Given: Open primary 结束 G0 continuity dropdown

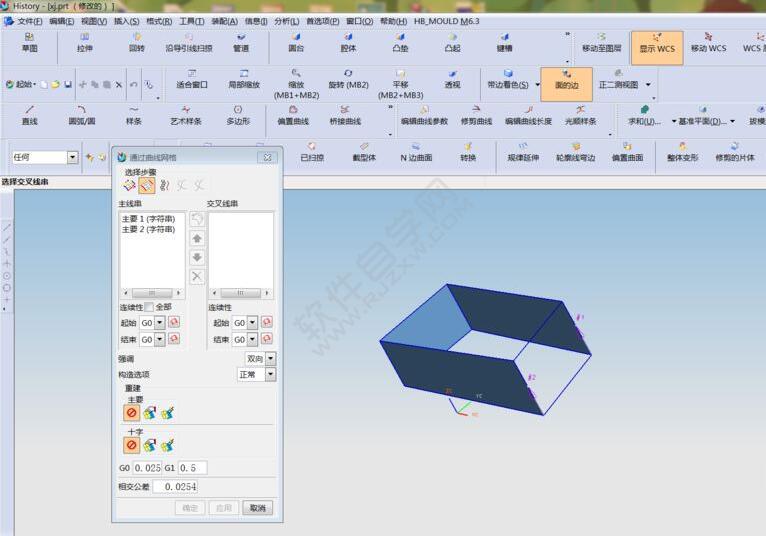Looking at the screenshot, I should pos(159,339).
